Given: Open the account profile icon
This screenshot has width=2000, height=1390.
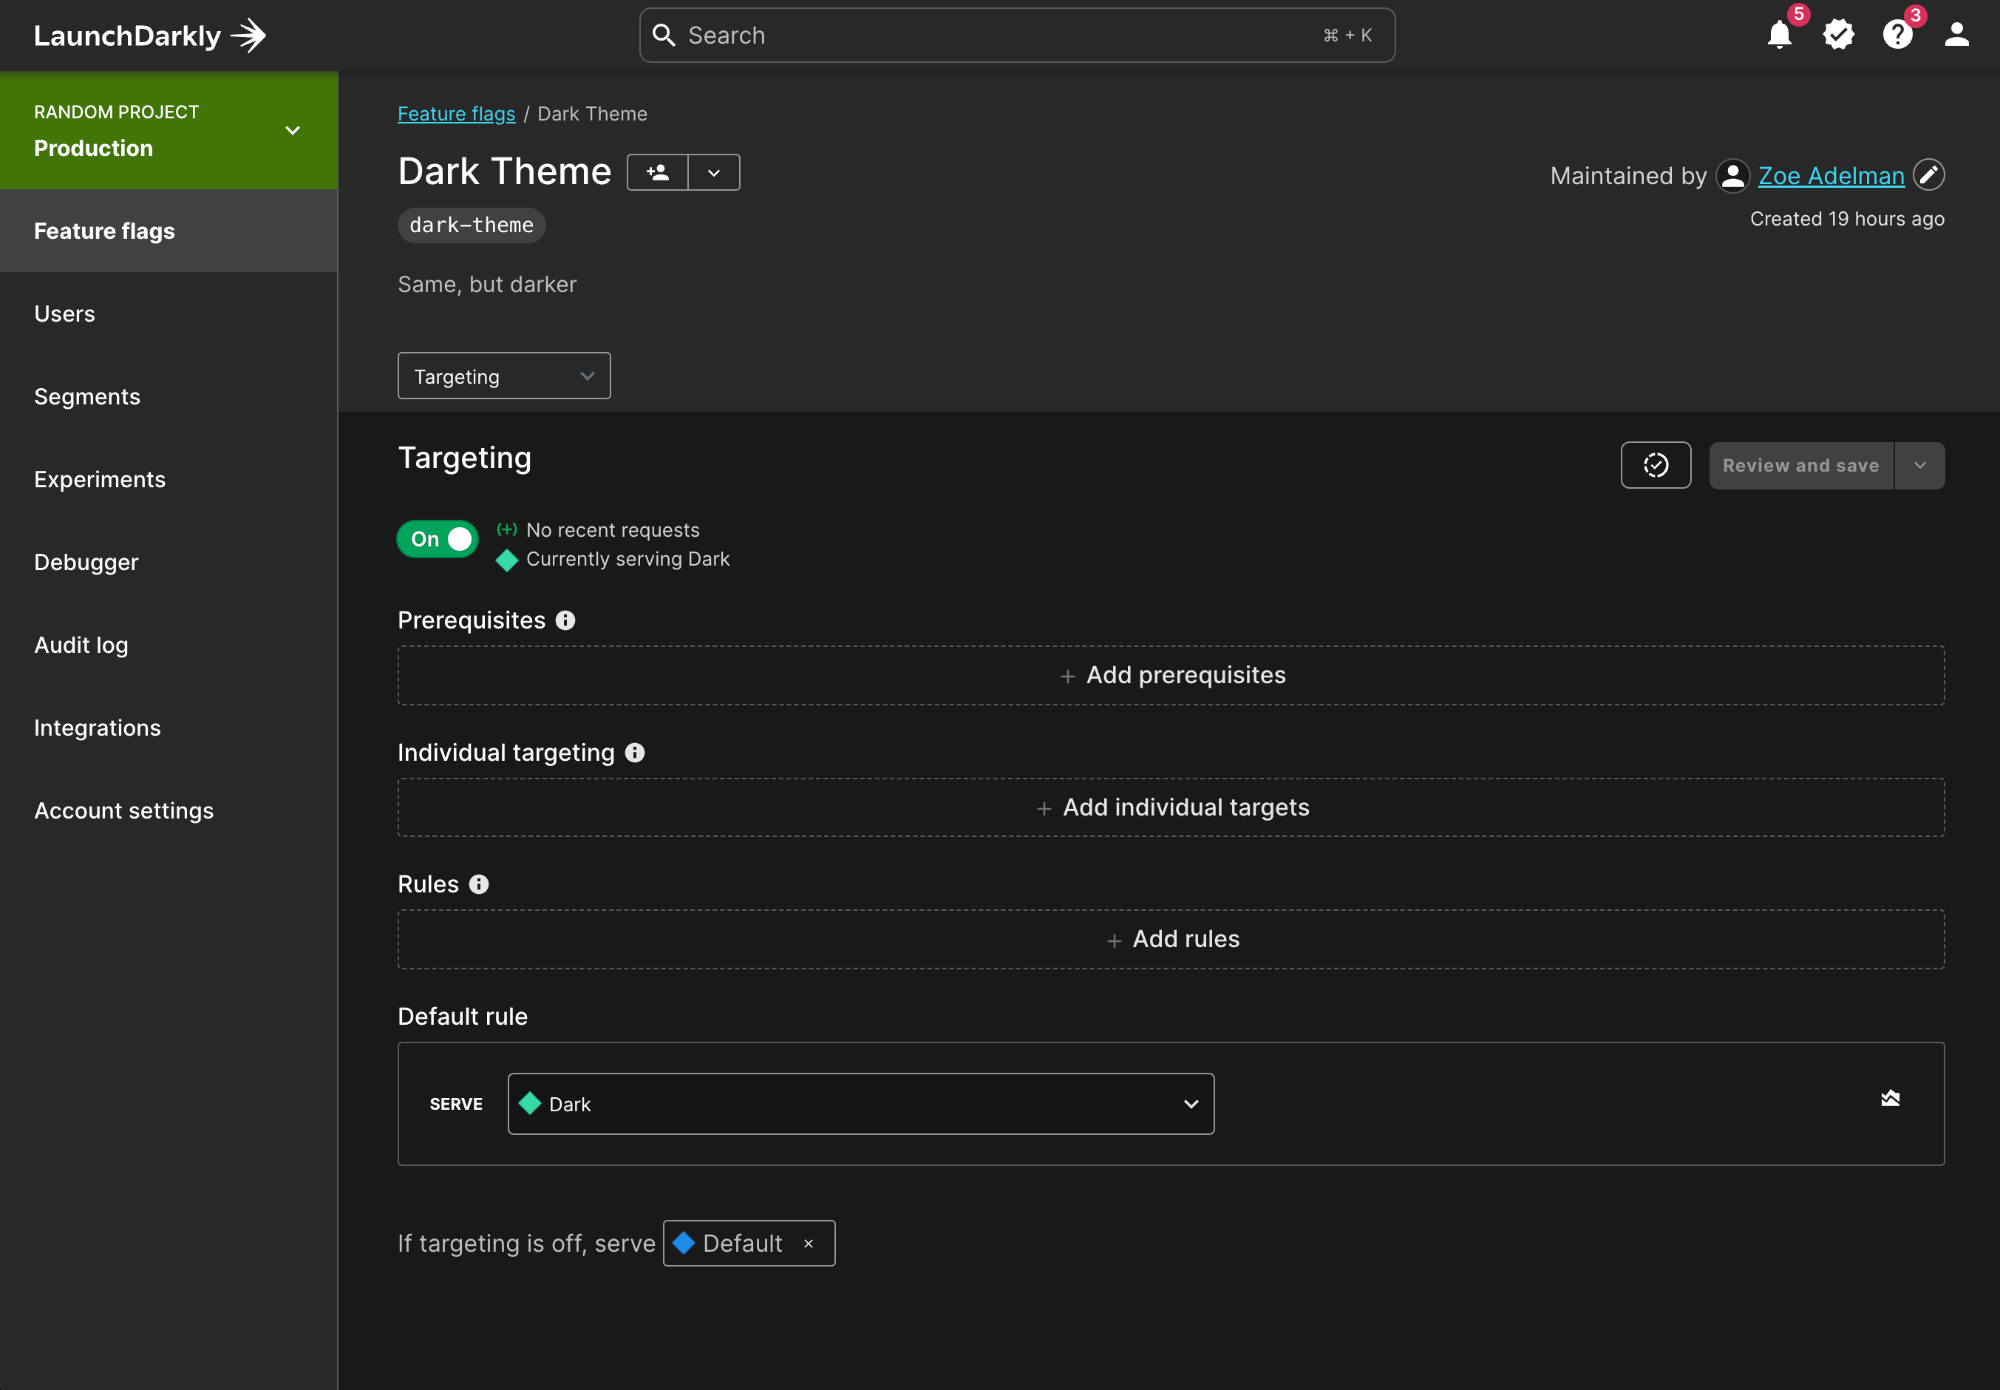Looking at the screenshot, I should pos(1956,35).
